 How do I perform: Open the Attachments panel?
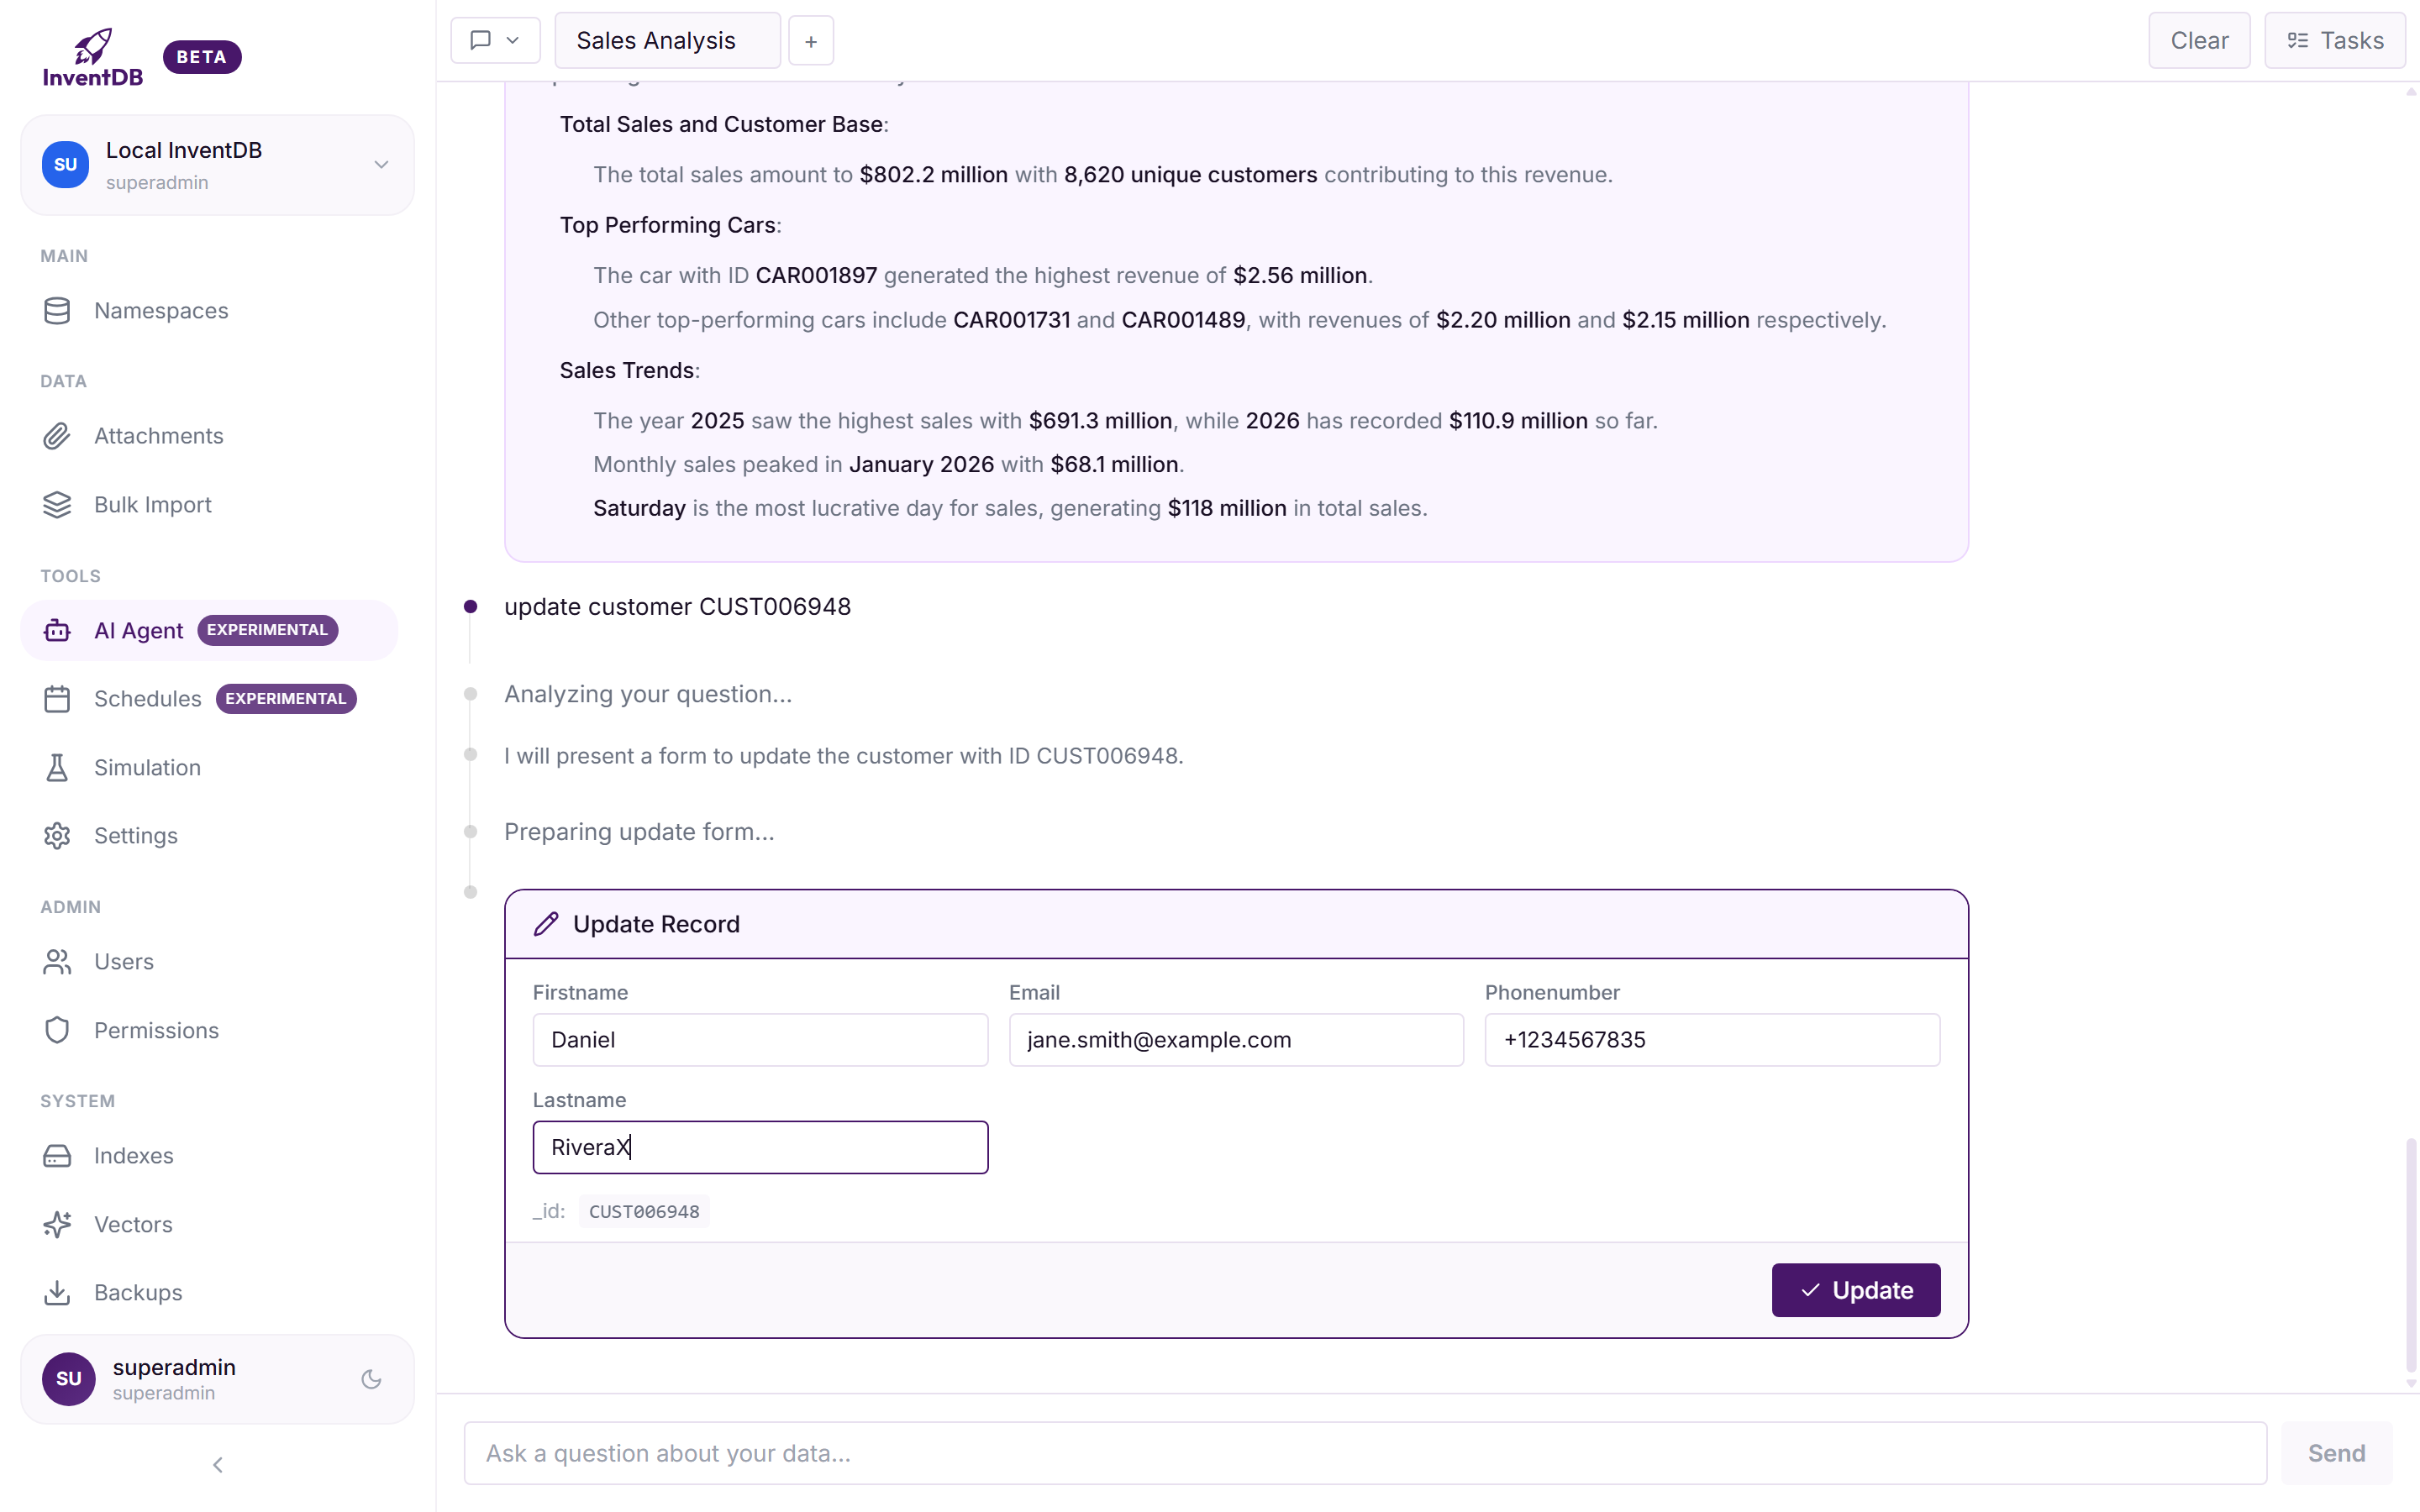pyautogui.click(x=159, y=436)
